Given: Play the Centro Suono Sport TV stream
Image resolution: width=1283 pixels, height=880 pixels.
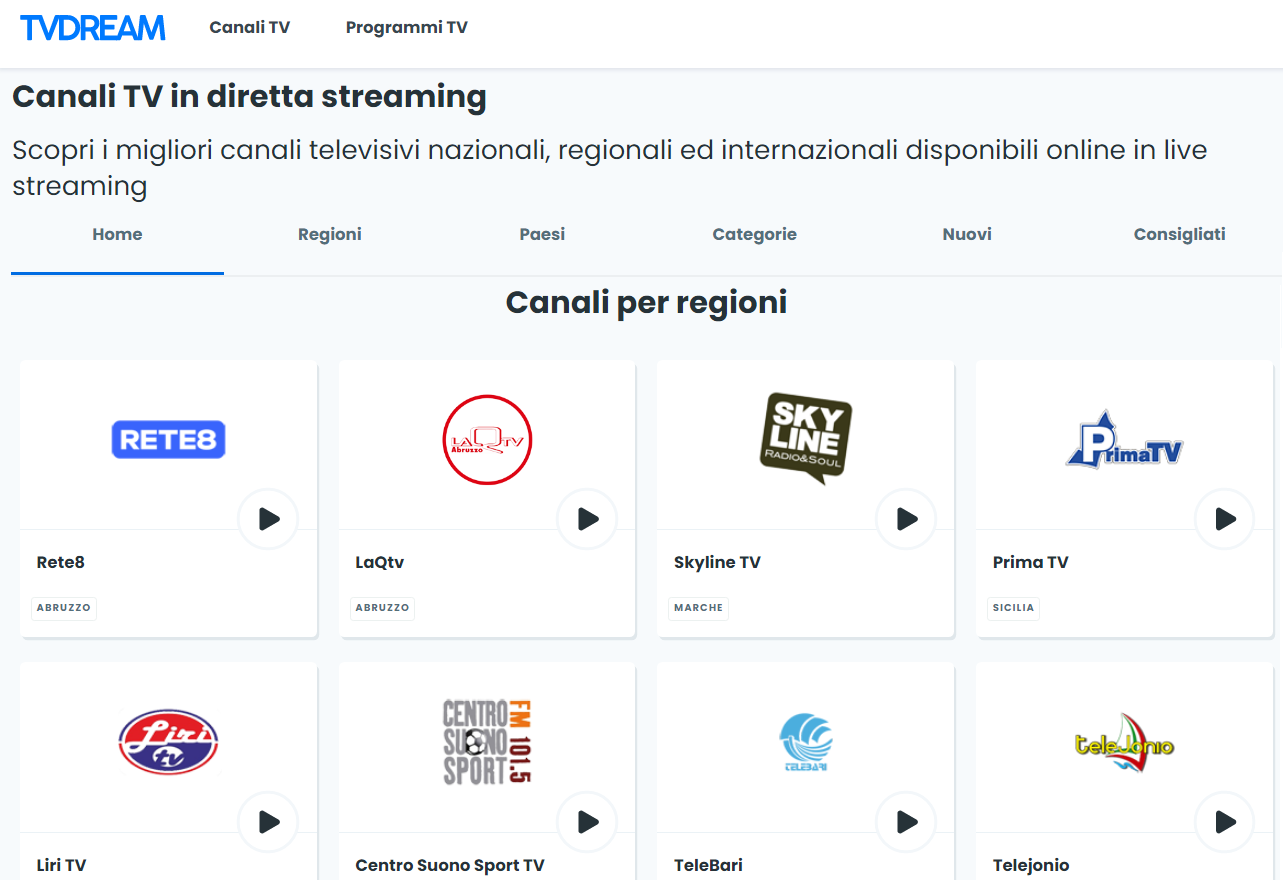Looking at the screenshot, I should click(586, 821).
